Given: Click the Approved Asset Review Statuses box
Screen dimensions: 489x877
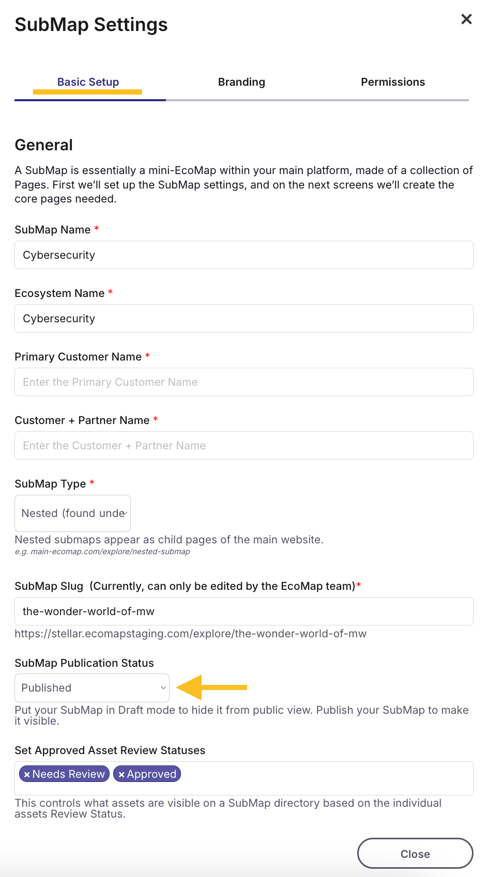Looking at the screenshot, I should coord(244,778).
